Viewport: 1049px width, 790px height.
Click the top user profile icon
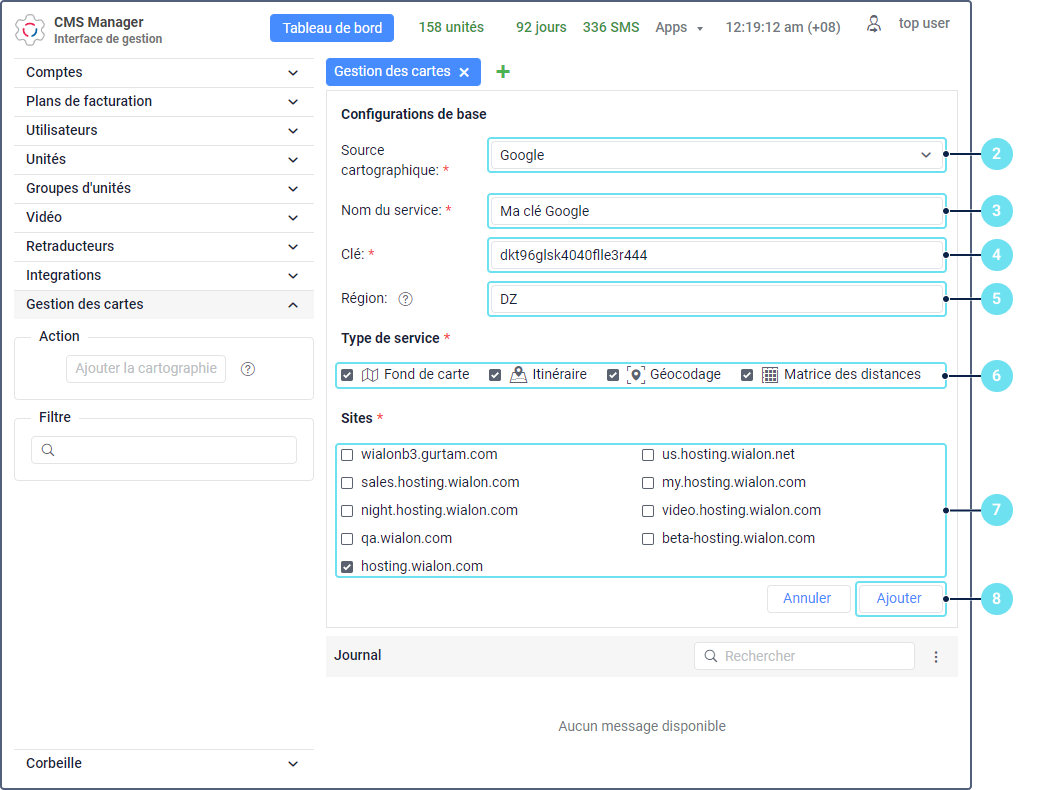point(874,25)
